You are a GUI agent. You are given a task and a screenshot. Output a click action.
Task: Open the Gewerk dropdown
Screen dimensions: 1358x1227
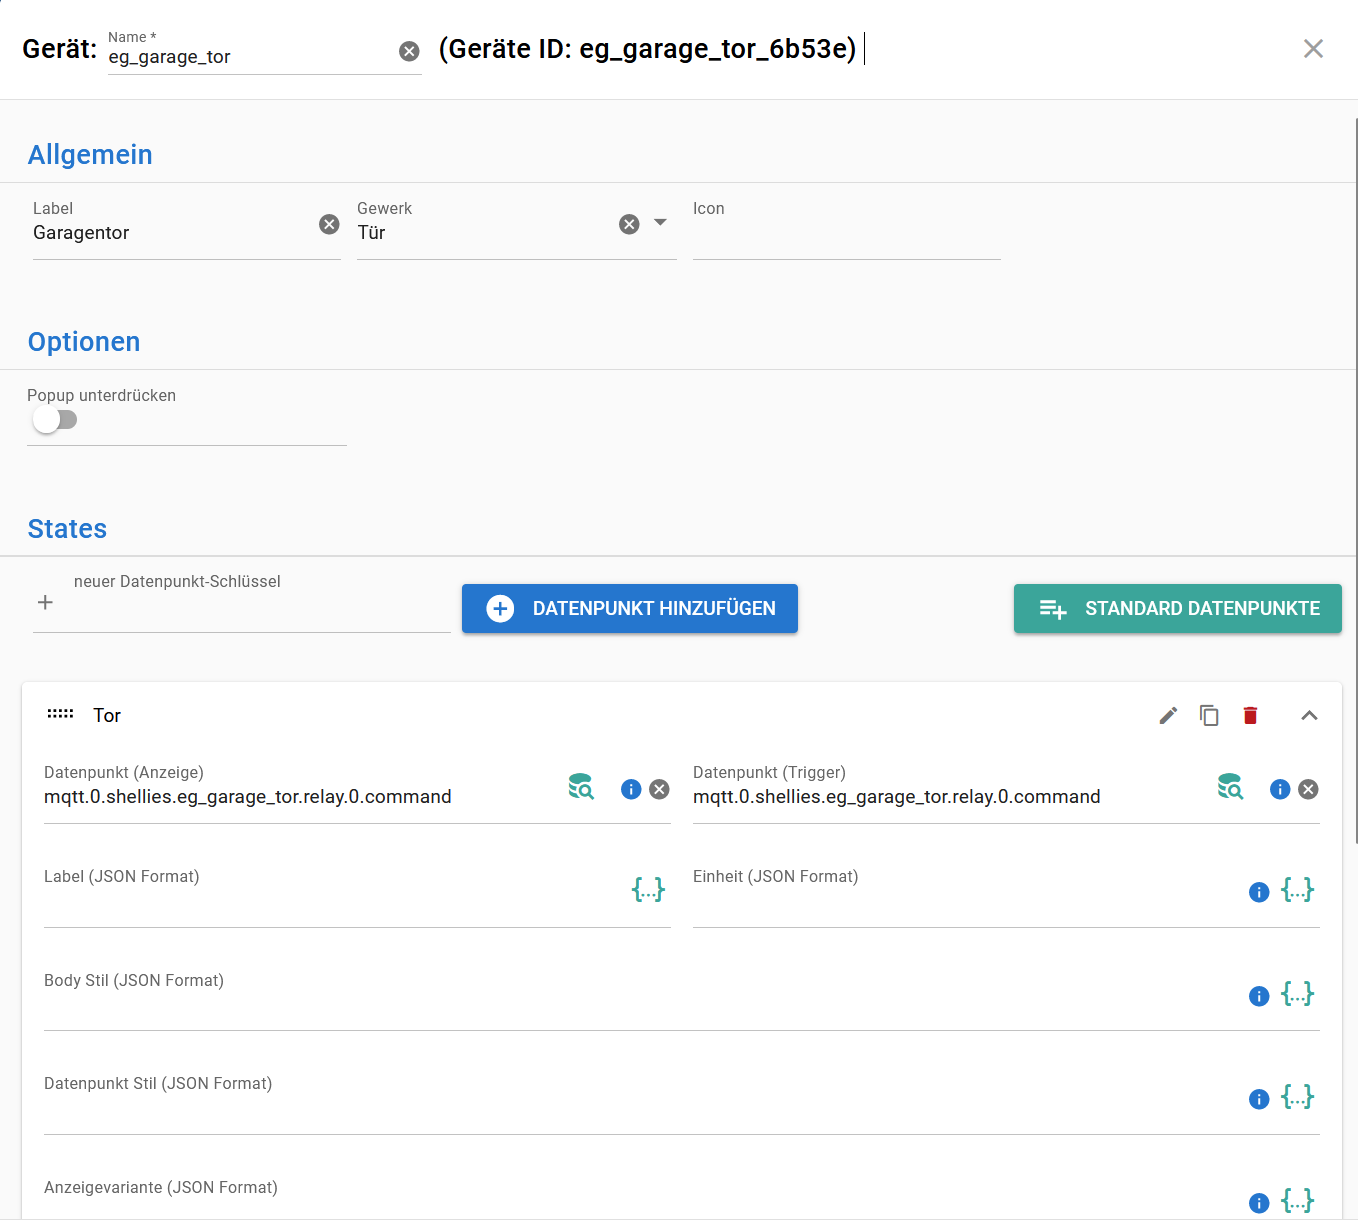coord(660,222)
